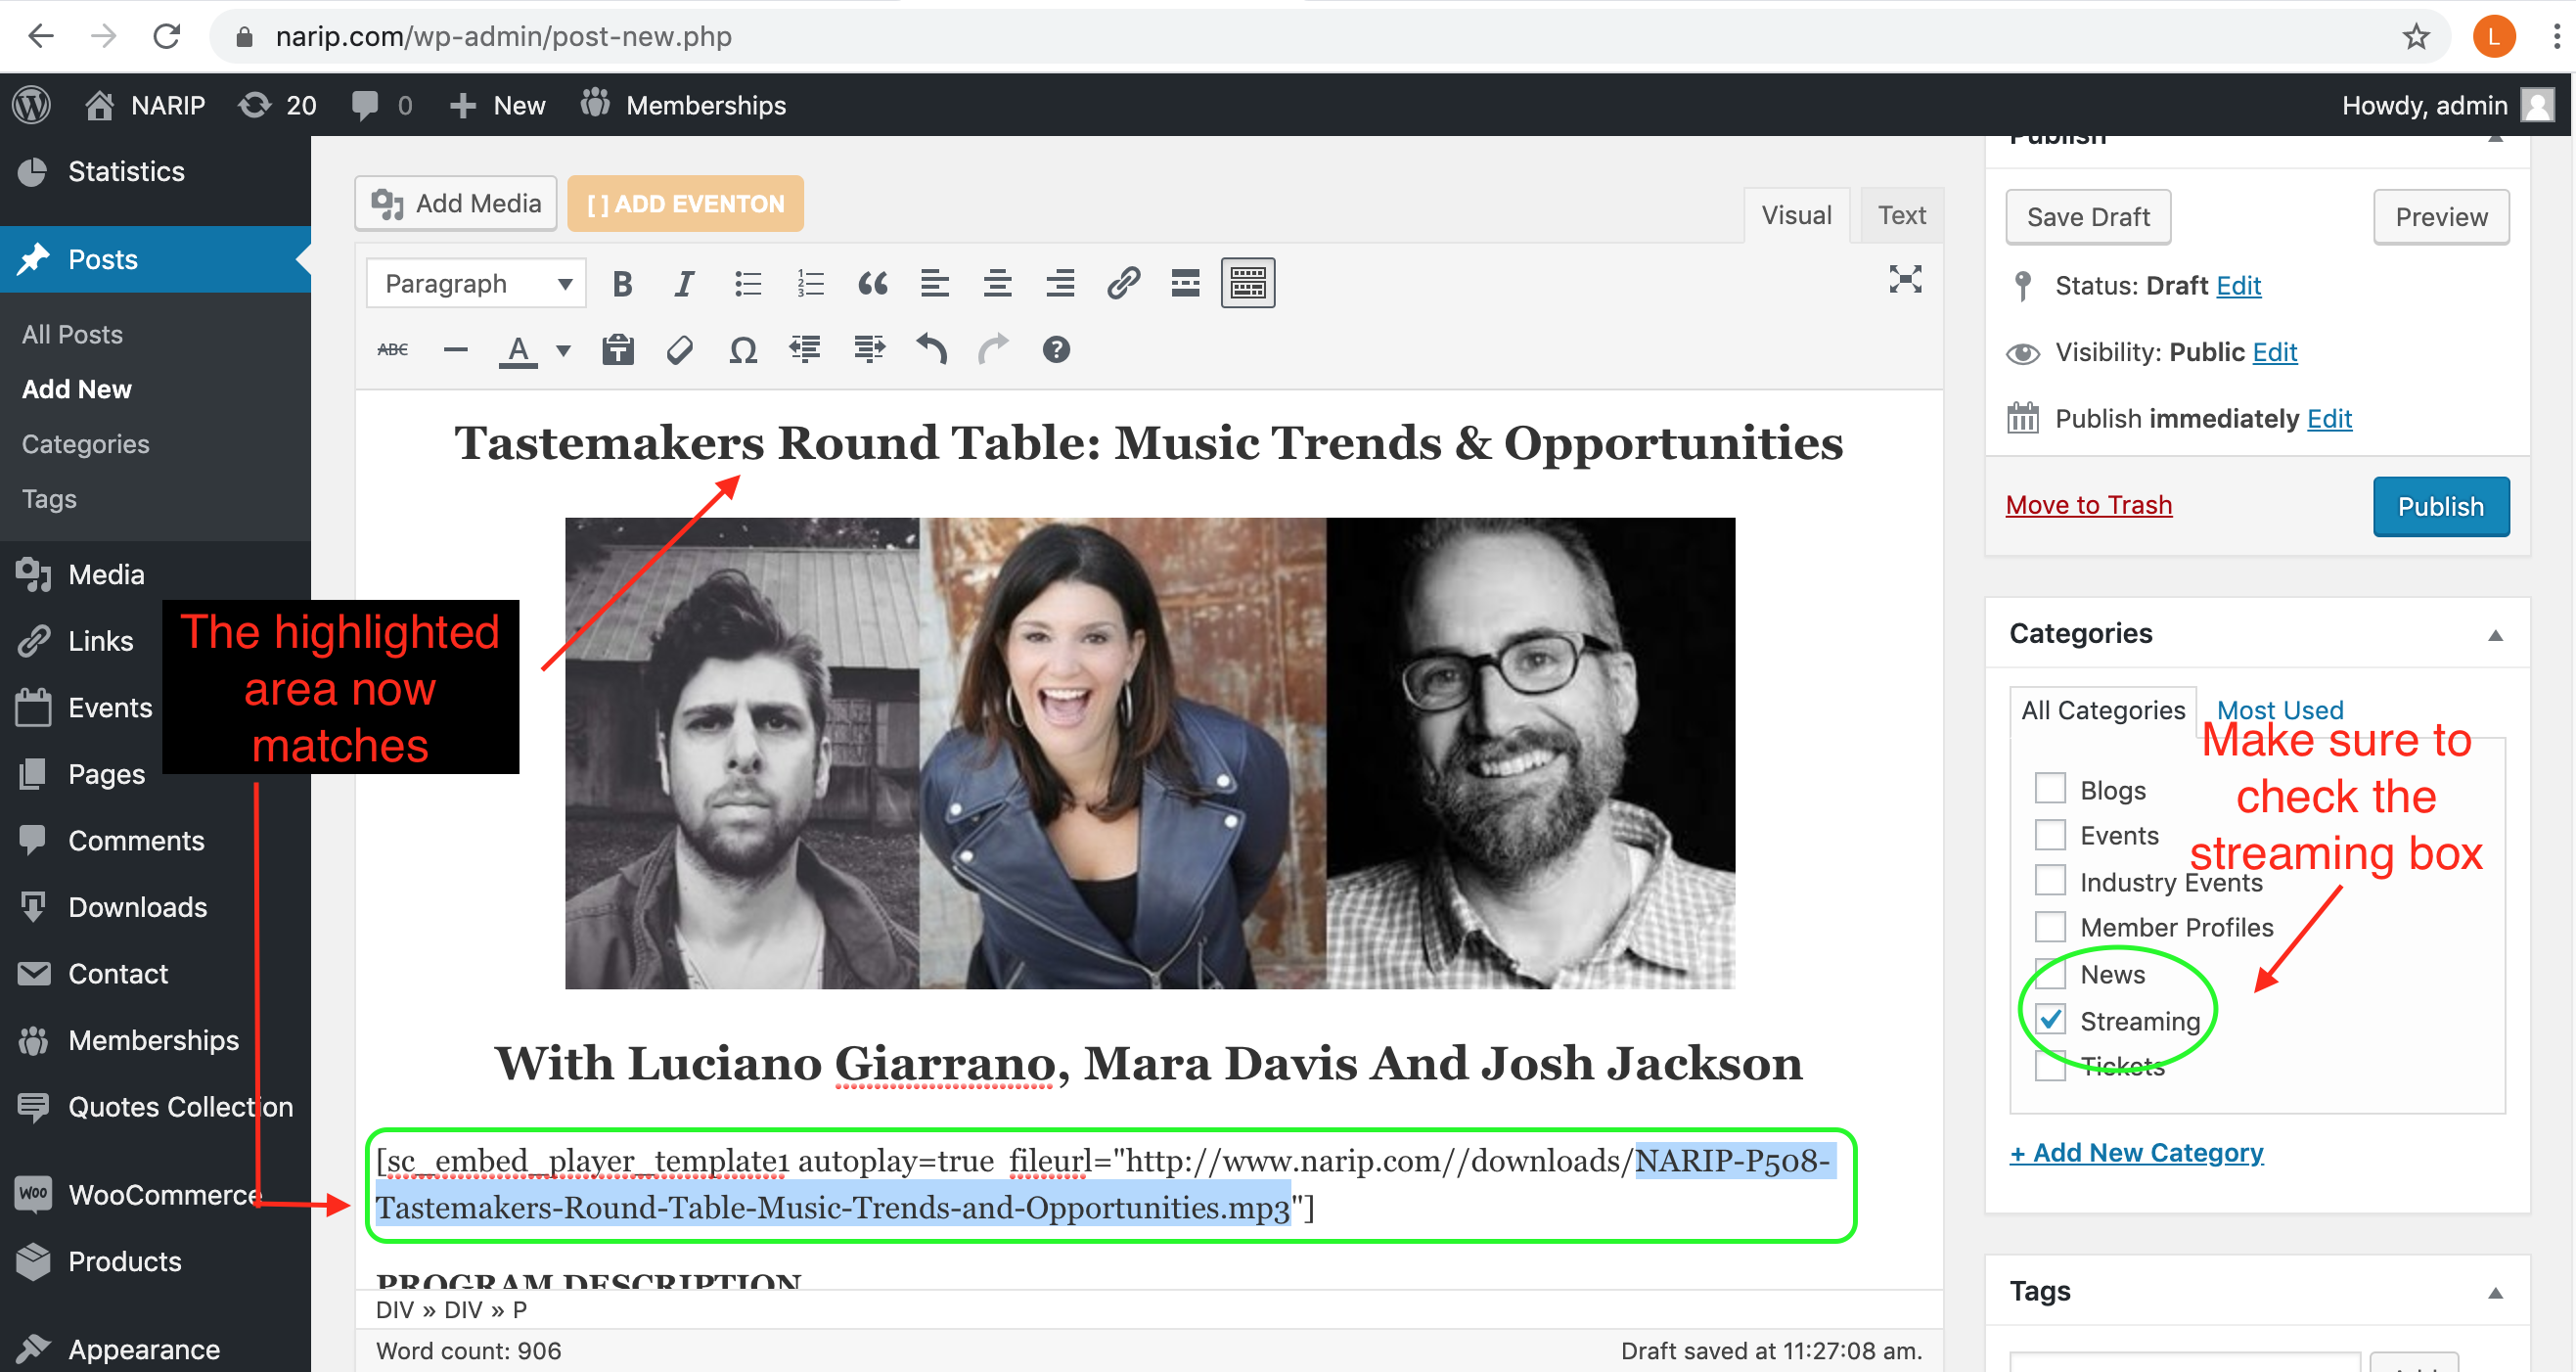Insert special character omega symbol

point(743,350)
